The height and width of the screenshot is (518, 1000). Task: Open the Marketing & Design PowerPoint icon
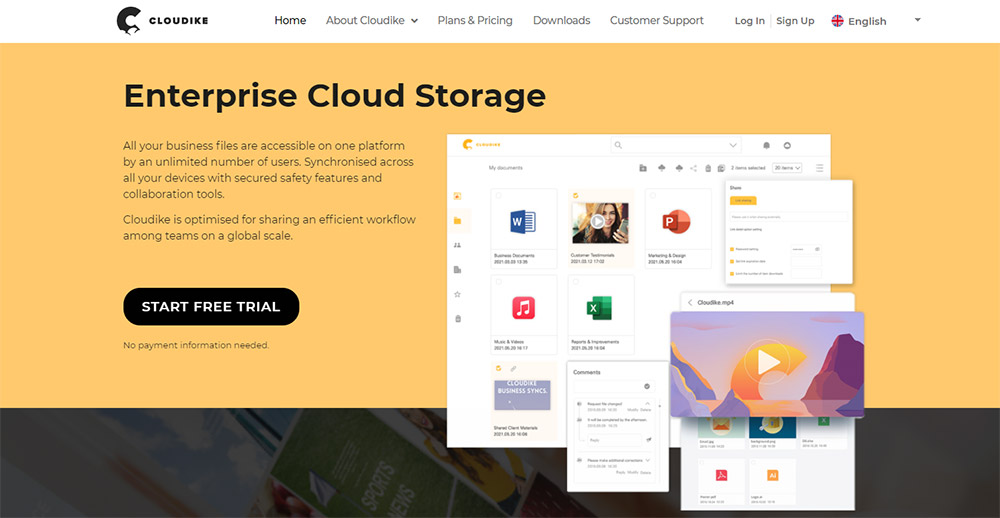(677, 221)
